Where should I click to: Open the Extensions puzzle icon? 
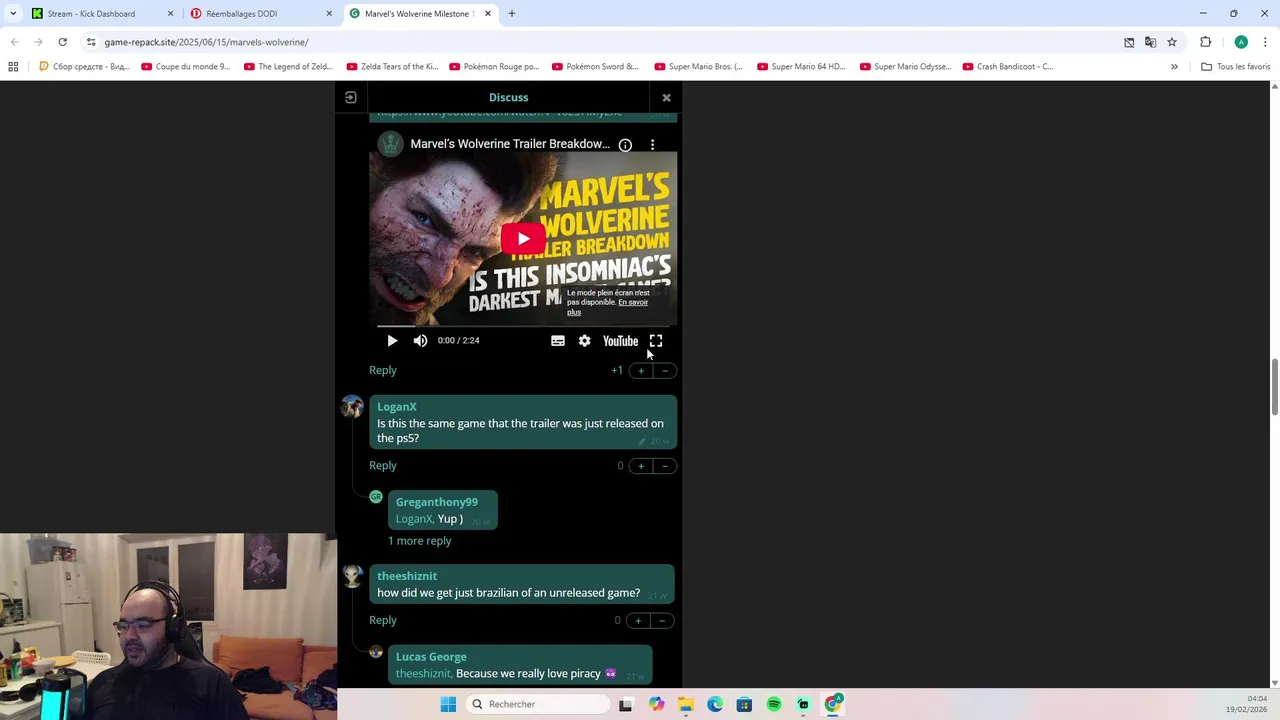[x=1205, y=42]
